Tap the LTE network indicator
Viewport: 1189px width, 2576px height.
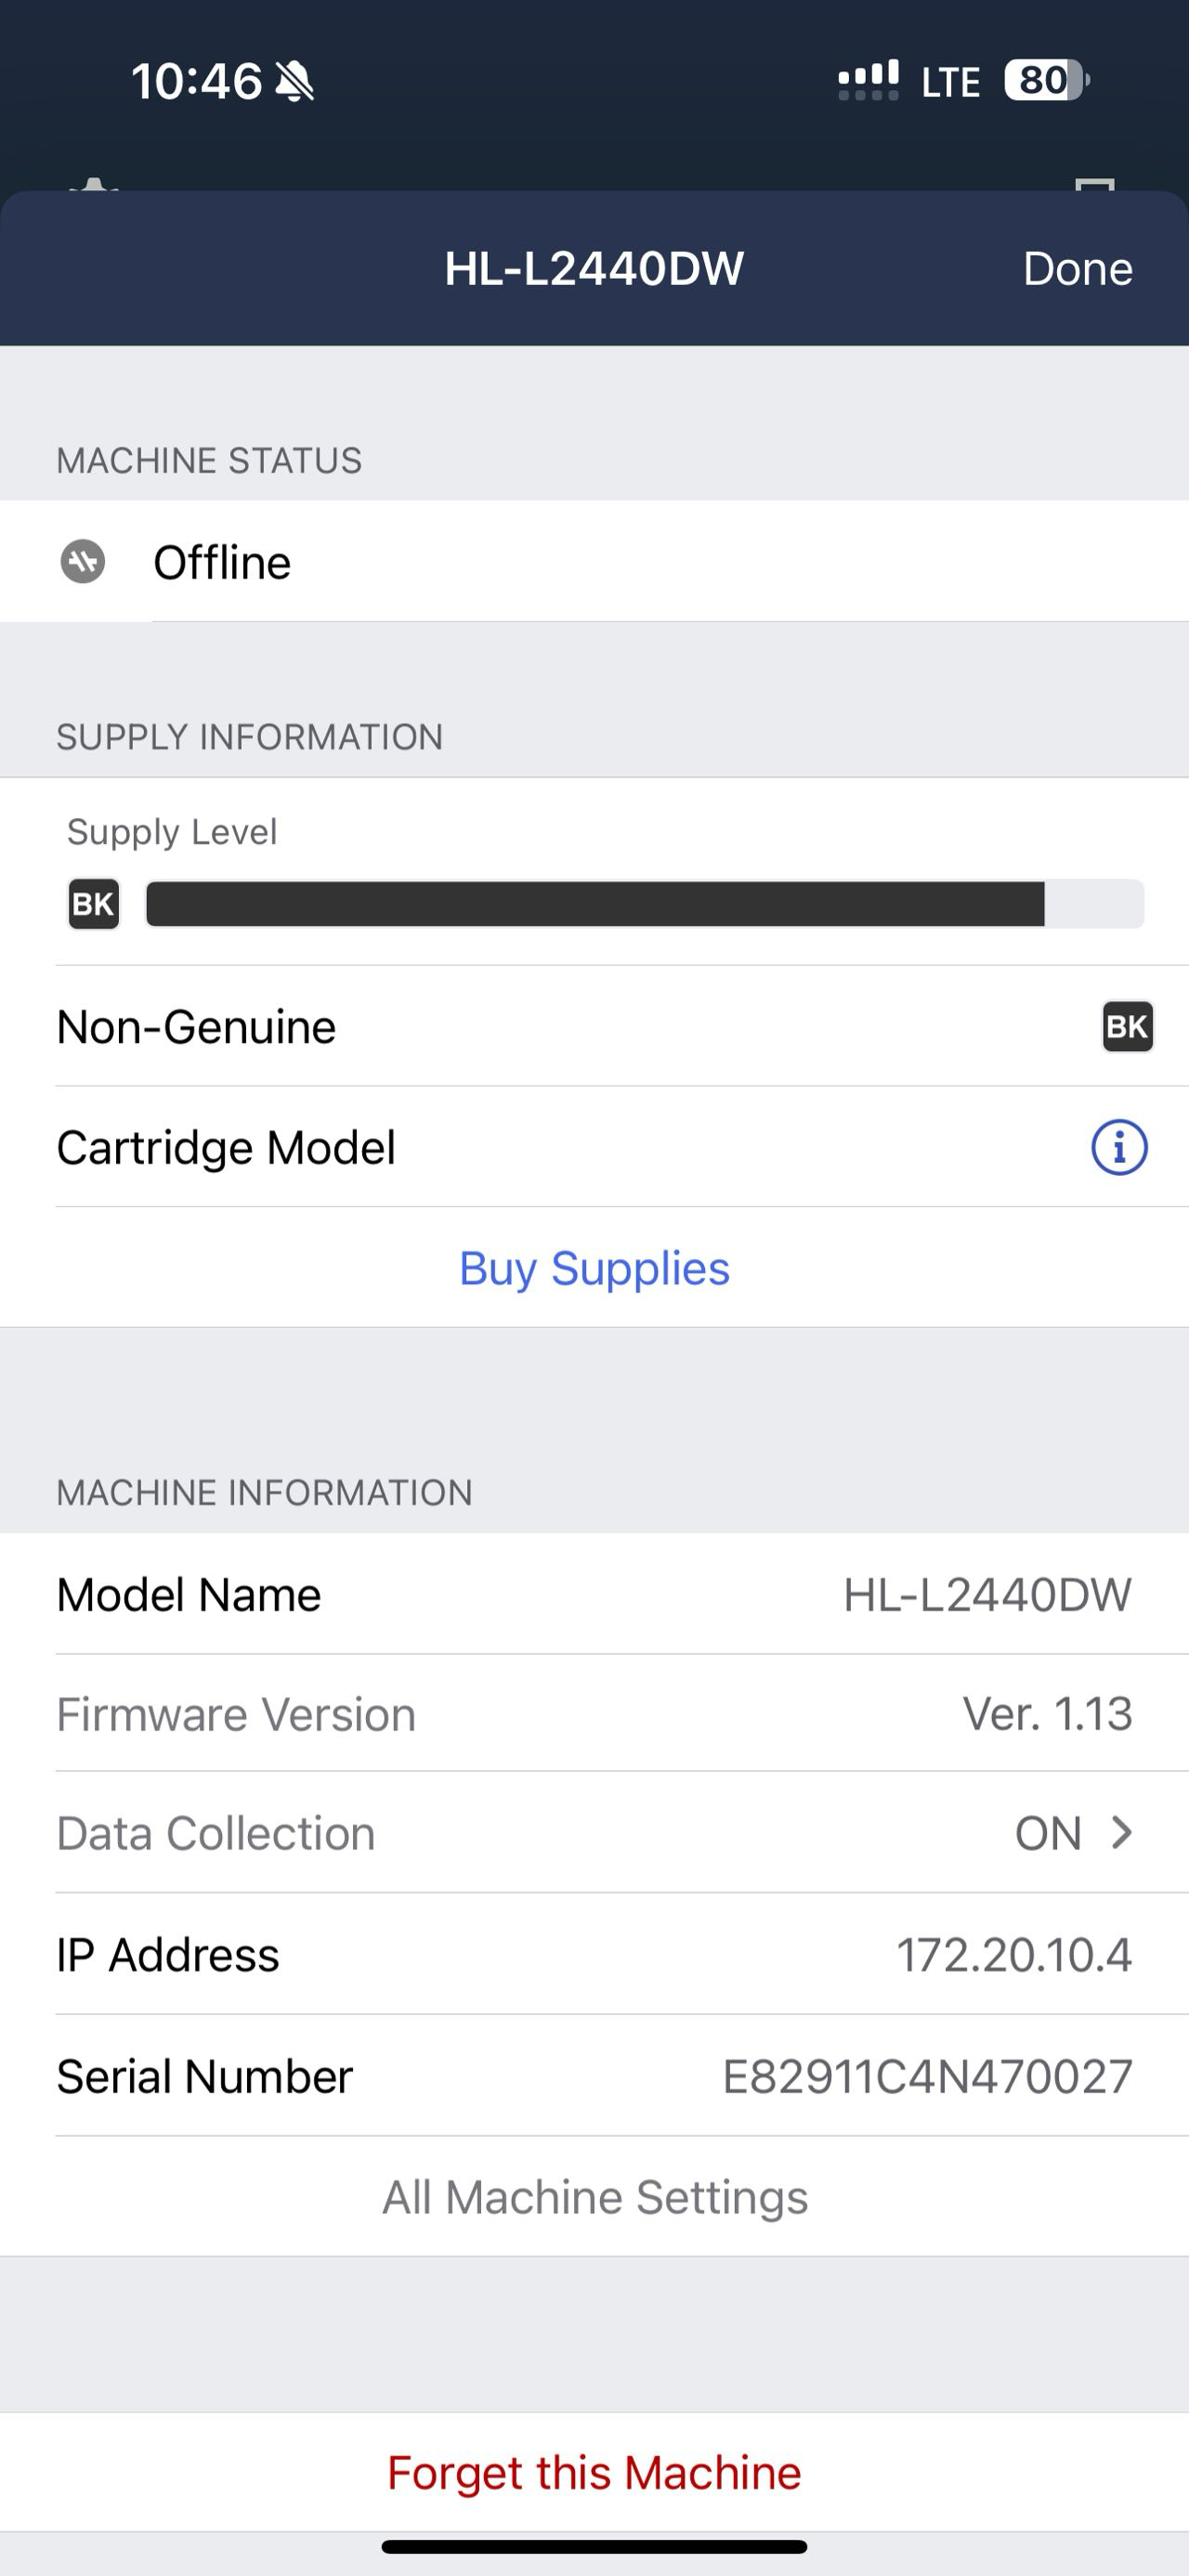coord(950,82)
